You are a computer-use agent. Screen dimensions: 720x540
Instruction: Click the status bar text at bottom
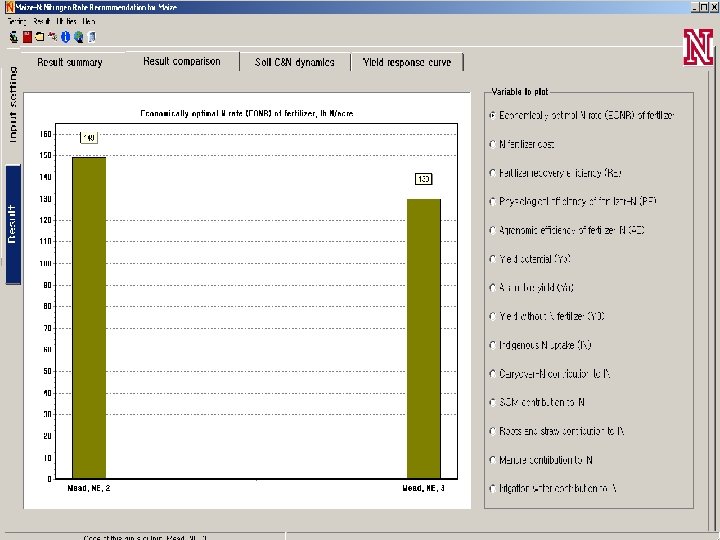pos(145,537)
